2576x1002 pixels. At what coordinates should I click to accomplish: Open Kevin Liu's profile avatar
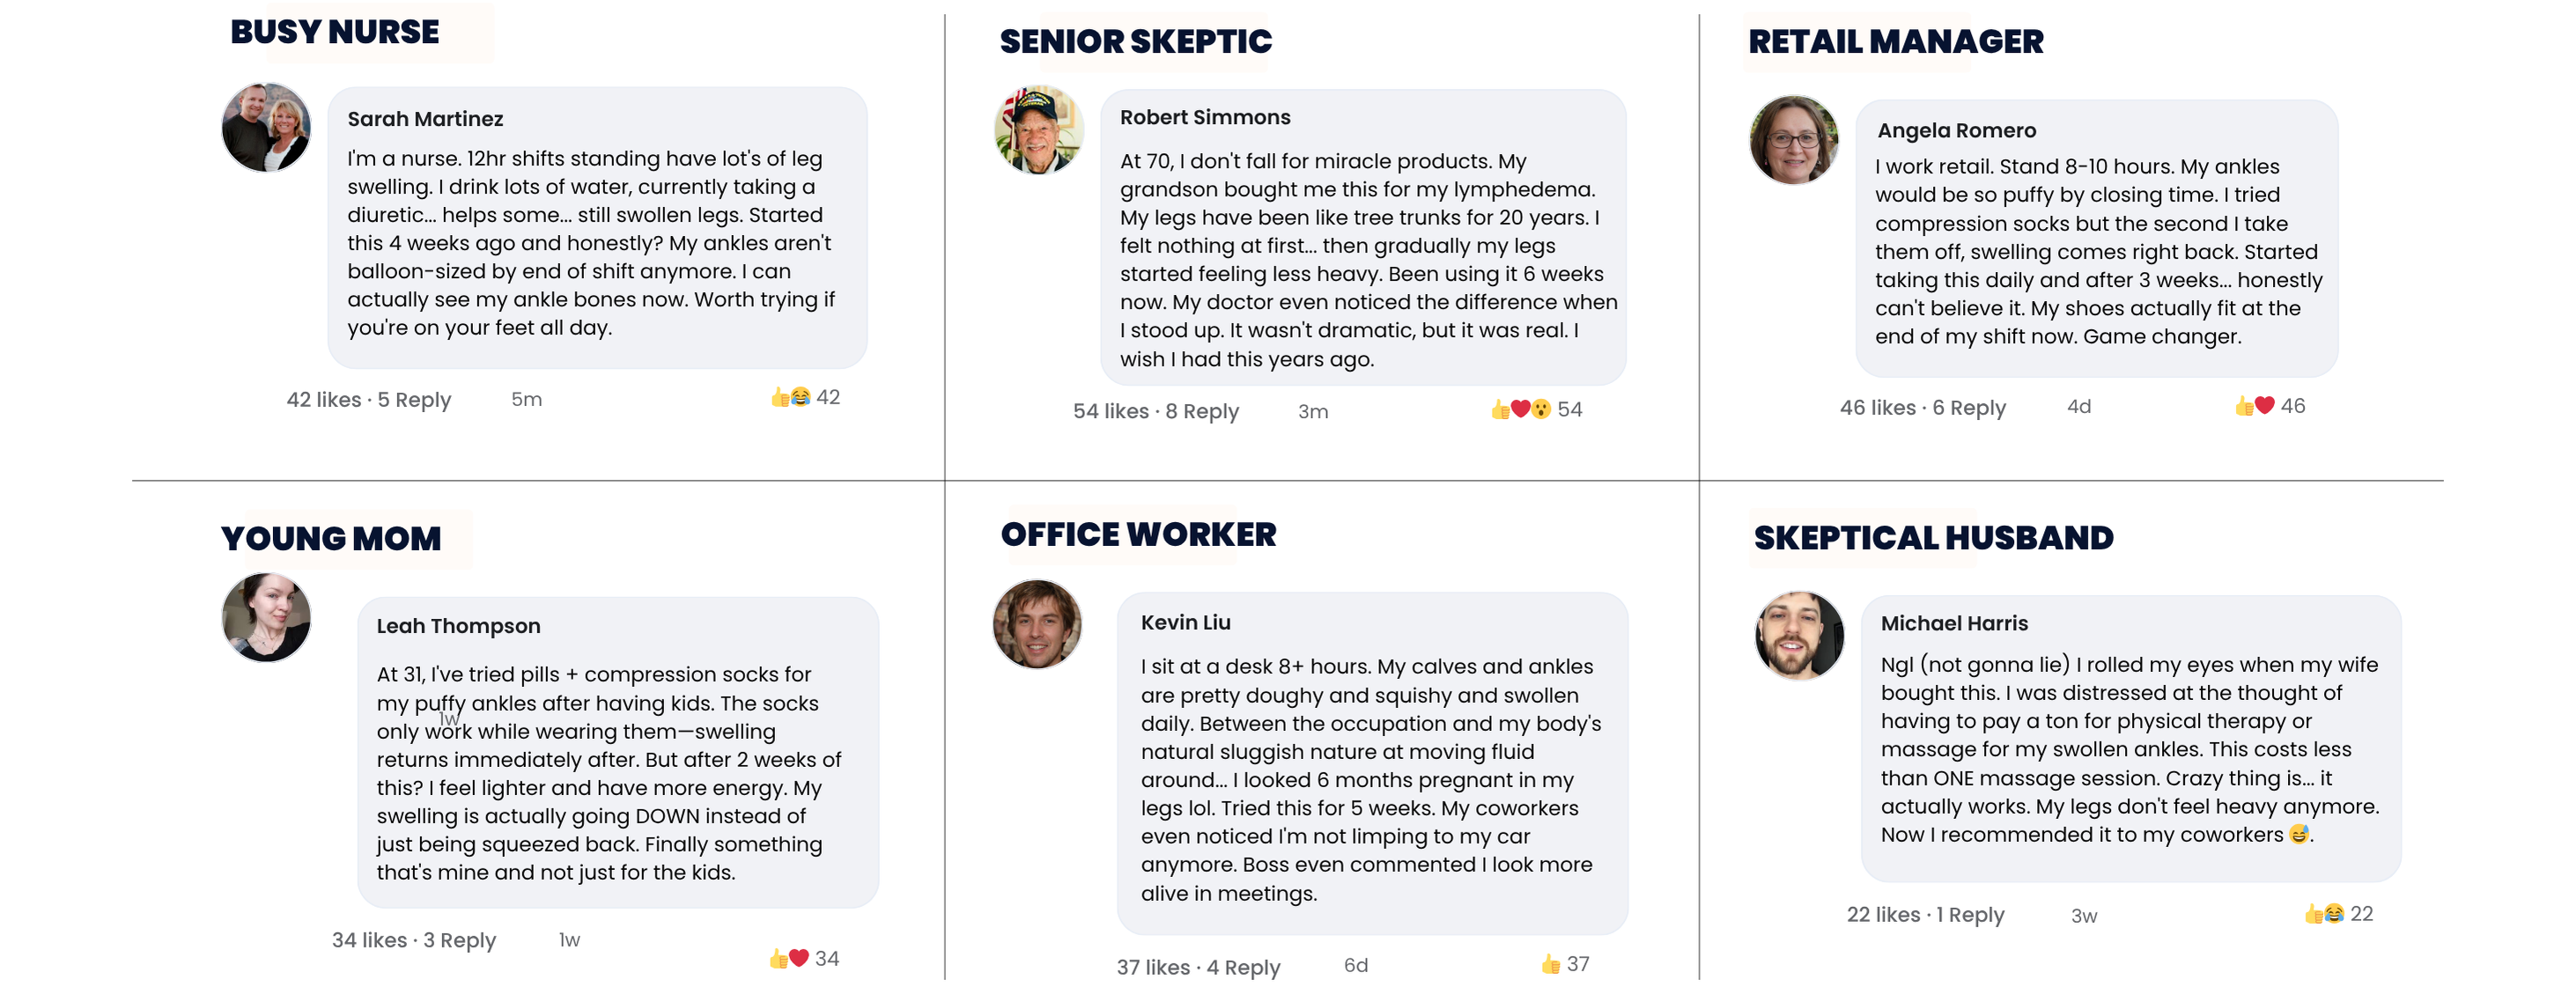[x=1037, y=624]
